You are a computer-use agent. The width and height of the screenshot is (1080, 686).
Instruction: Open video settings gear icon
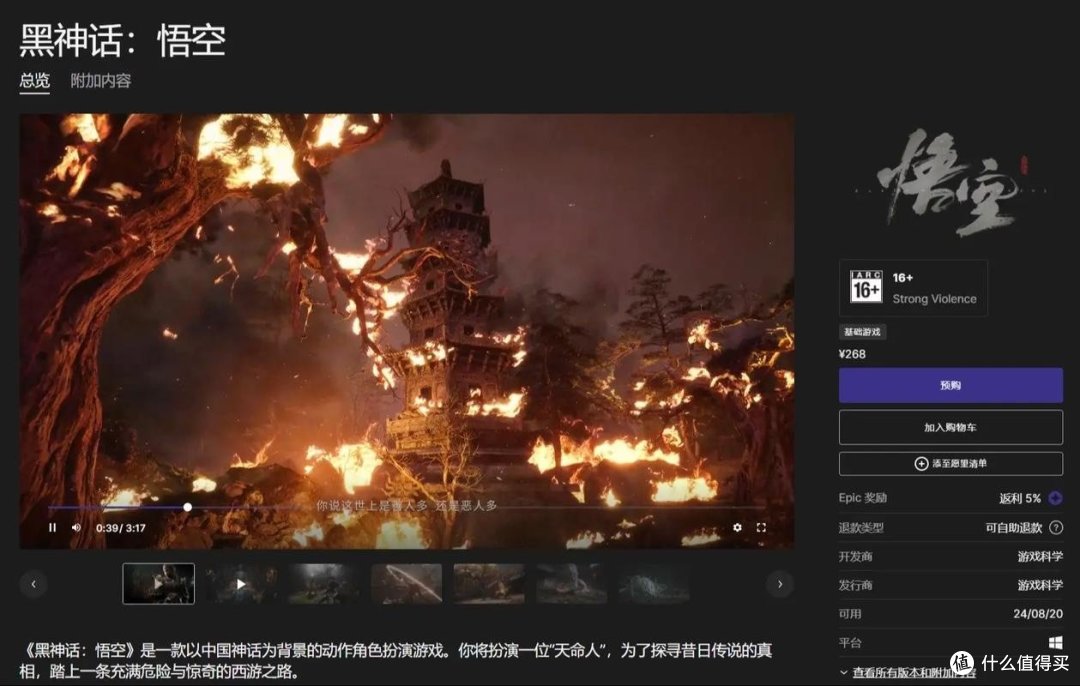(x=738, y=528)
